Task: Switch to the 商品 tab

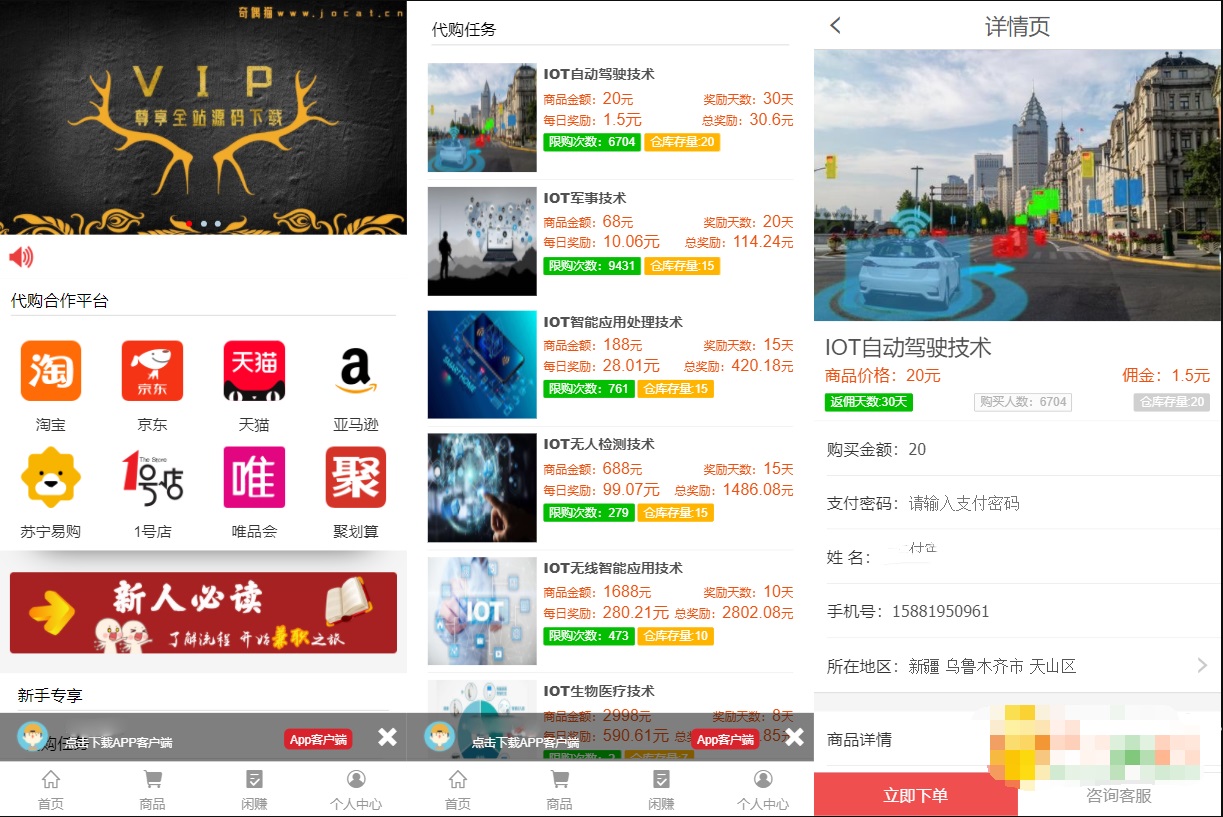Action: pyautogui.click(x=152, y=788)
